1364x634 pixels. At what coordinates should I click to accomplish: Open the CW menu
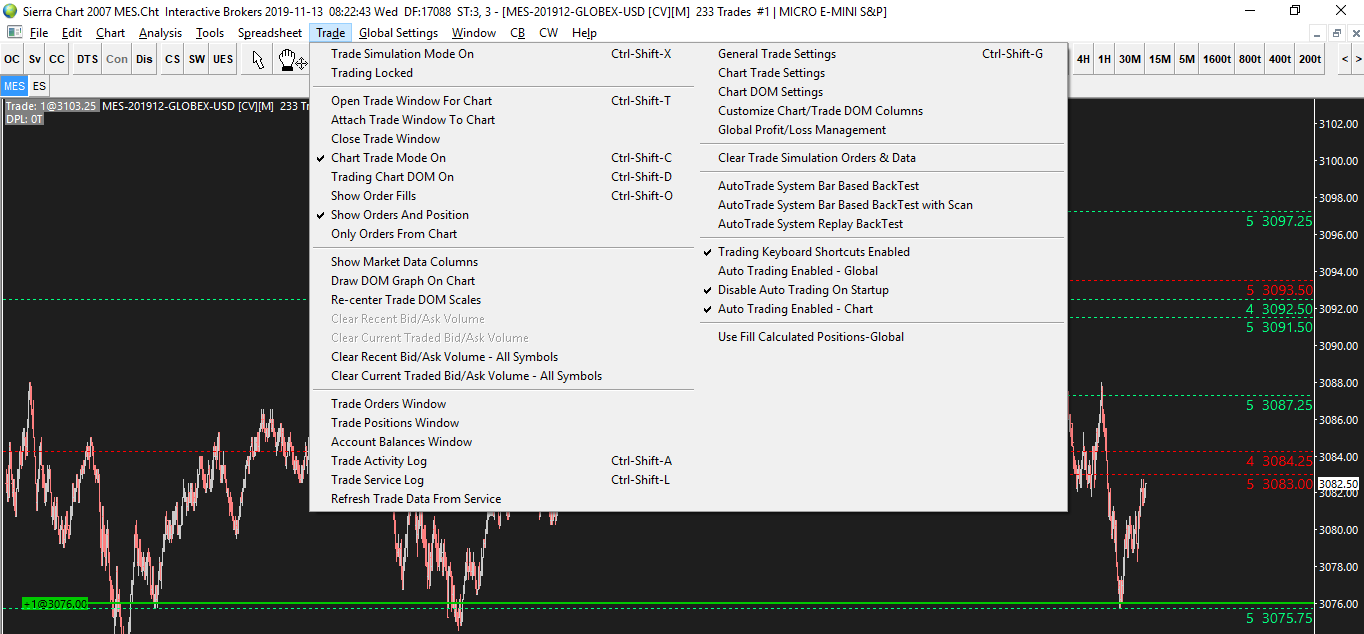(x=548, y=33)
